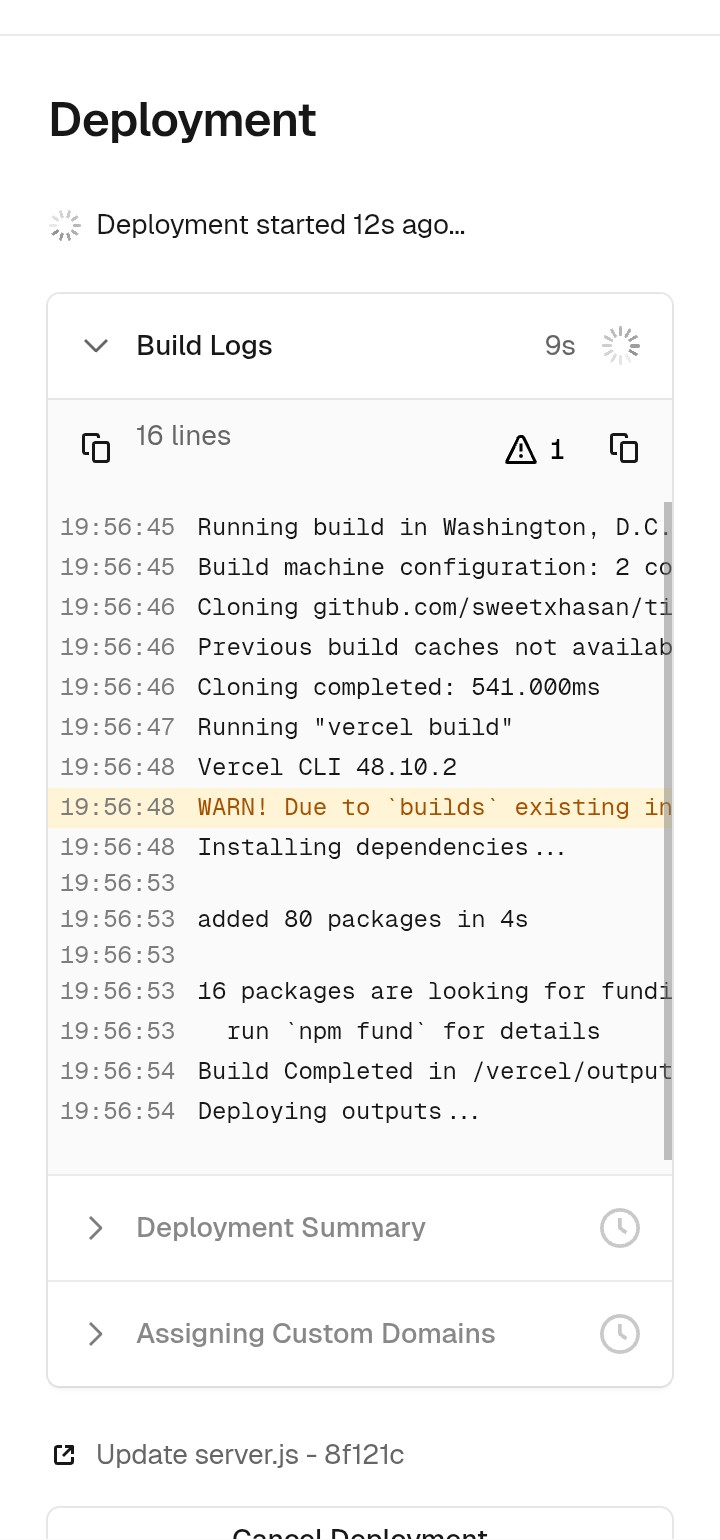Click the Deployment Summary clock icon
720x1540 pixels.
click(619, 1228)
